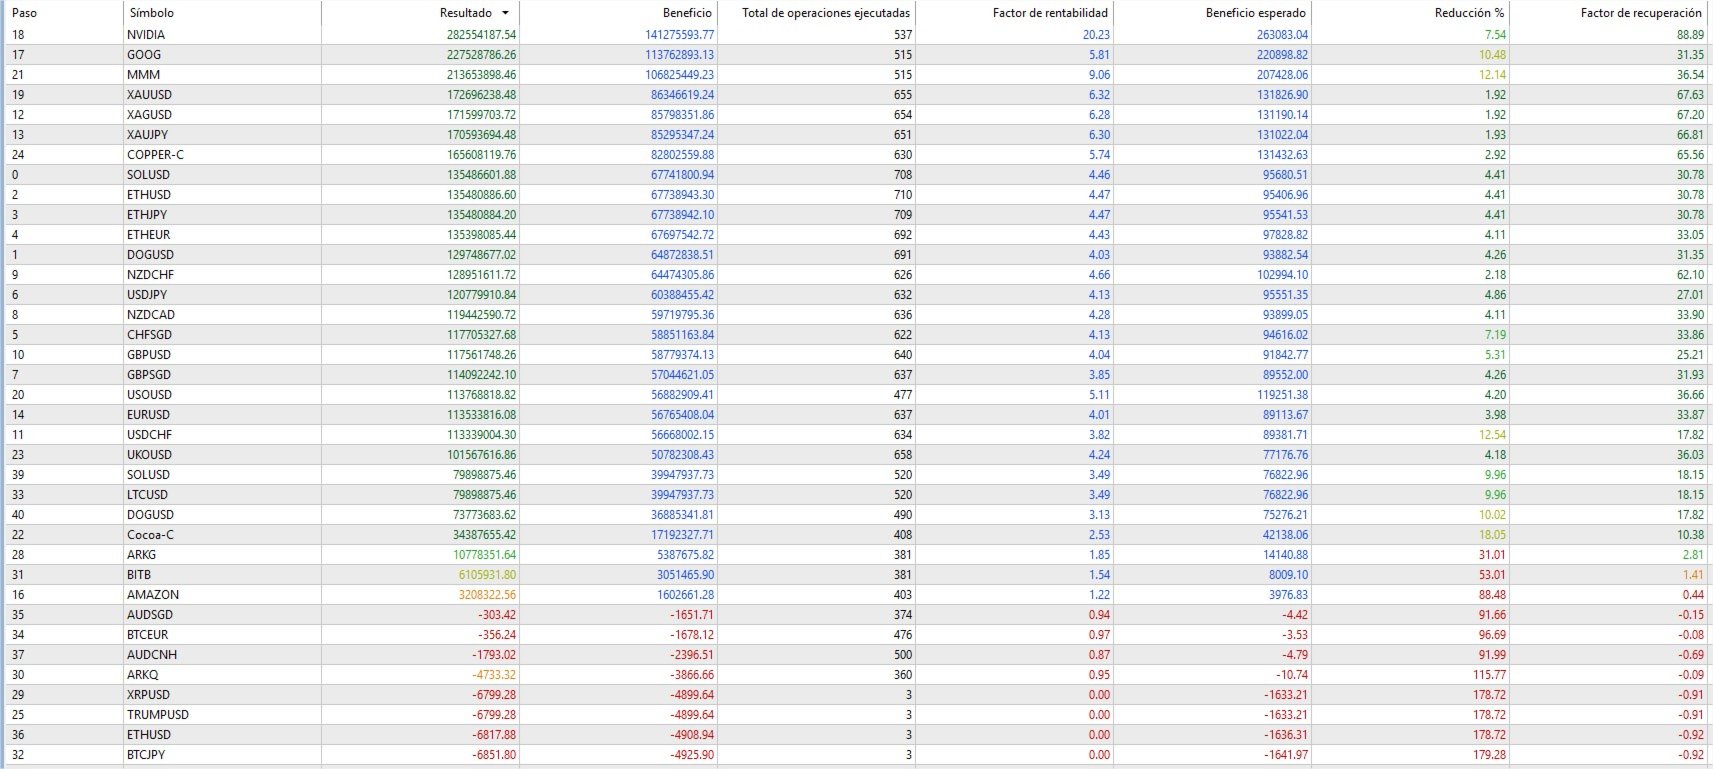Select the TRUMPUSD symbol row
1713x769 pixels.
(x=856, y=714)
